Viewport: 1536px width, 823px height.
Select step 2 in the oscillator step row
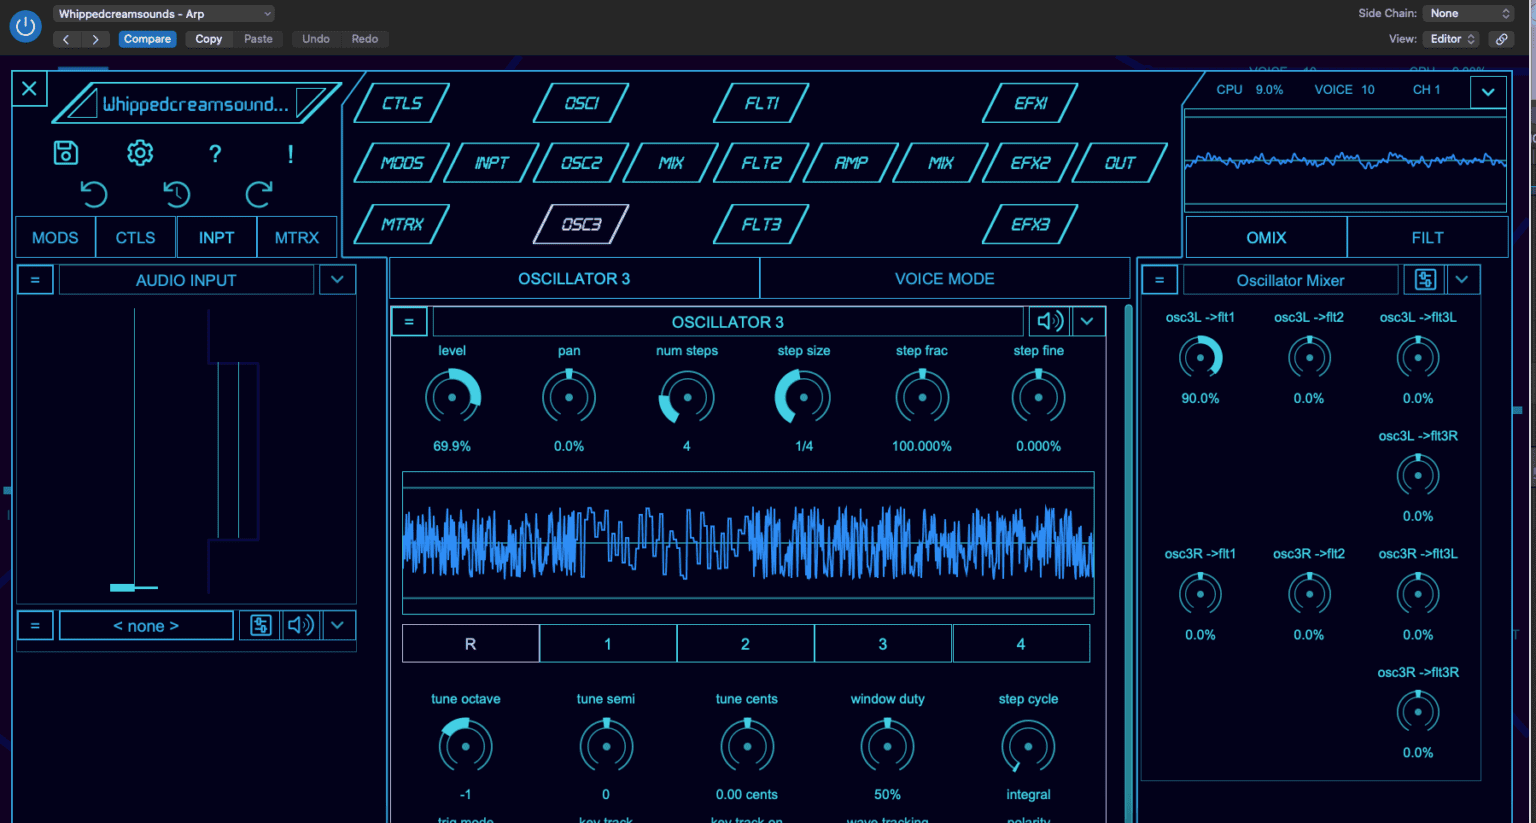745,643
